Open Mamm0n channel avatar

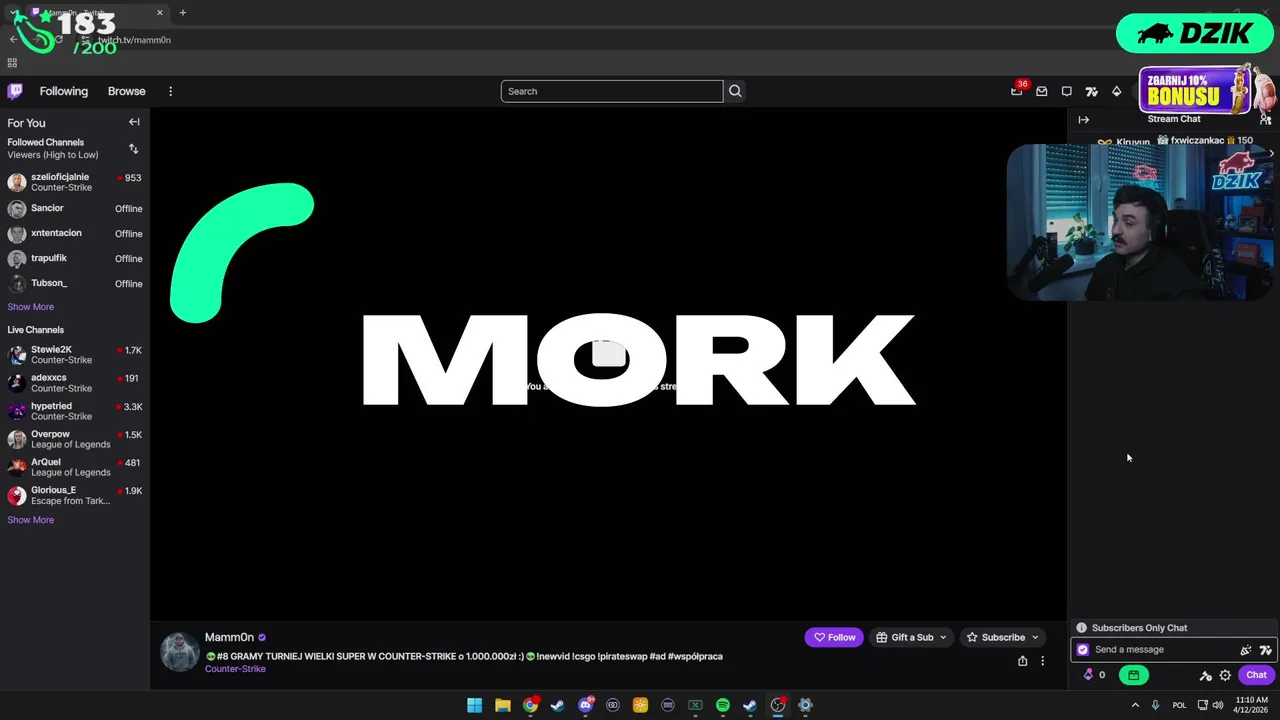(180, 652)
